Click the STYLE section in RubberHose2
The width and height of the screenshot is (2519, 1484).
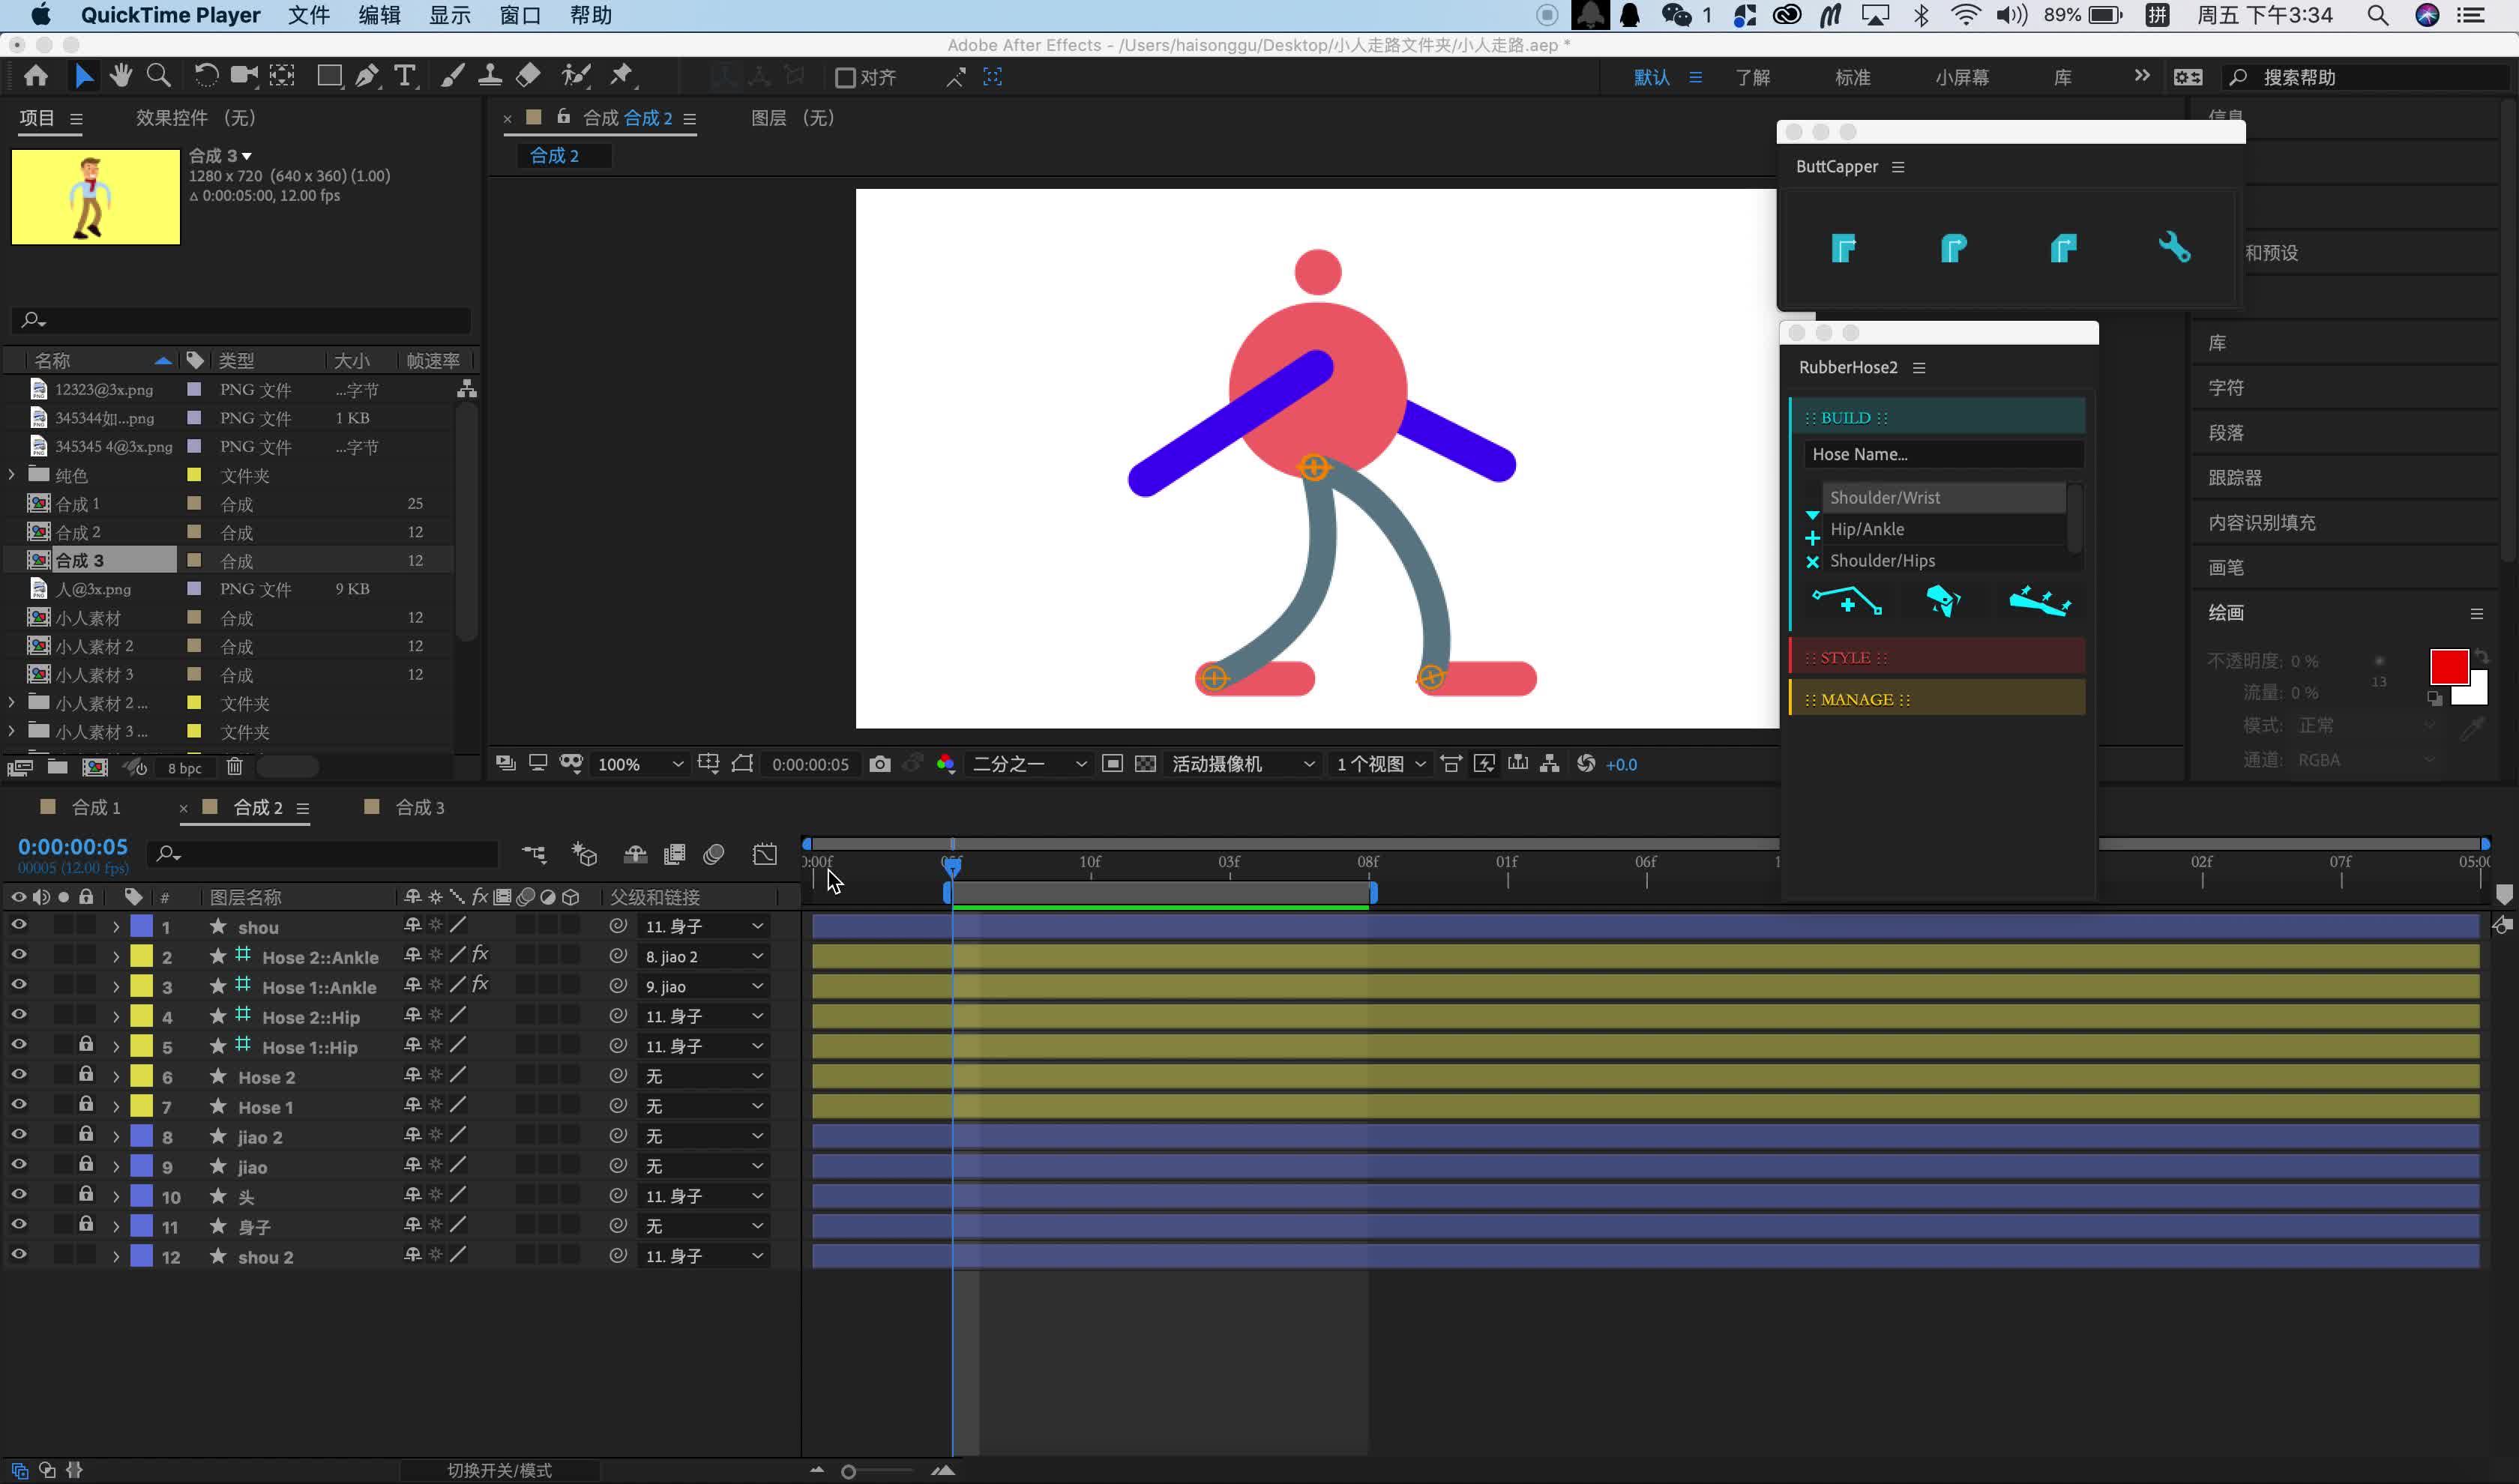[x=1936, y=657]
